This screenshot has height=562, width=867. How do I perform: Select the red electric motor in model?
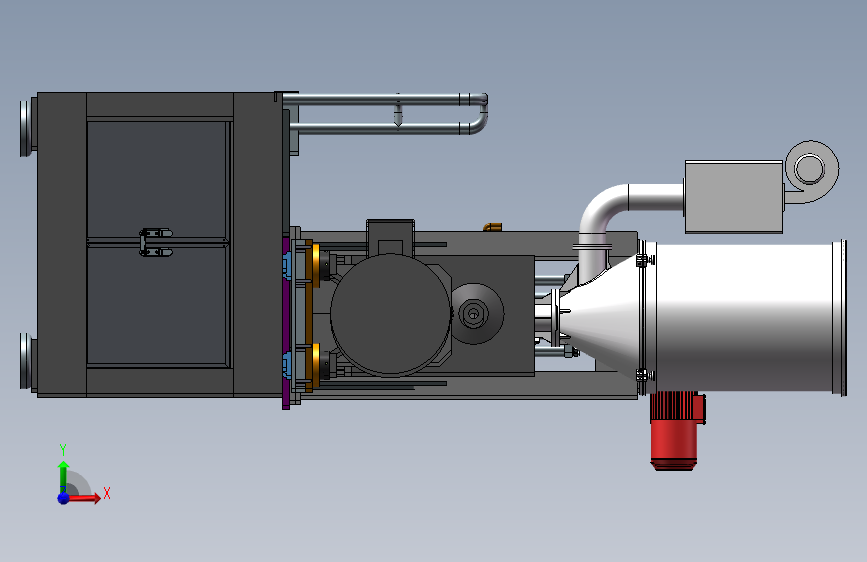(x=676, y=431)
